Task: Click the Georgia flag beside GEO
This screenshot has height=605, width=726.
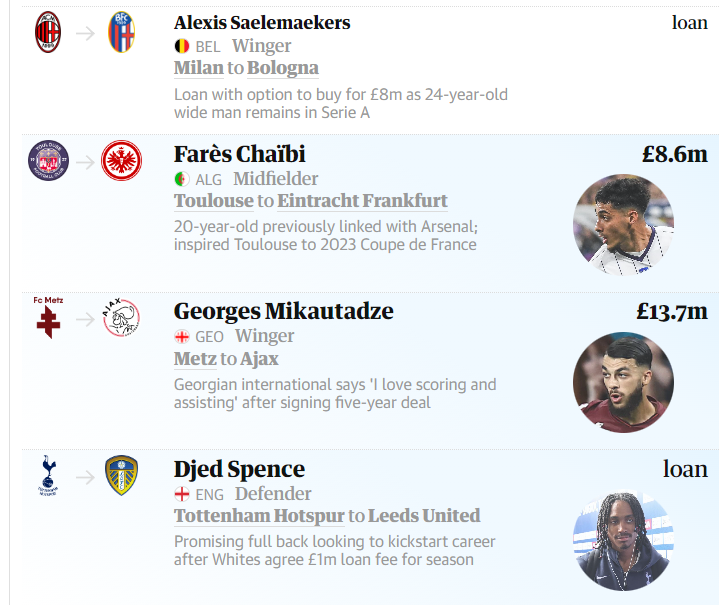Action: [x=182, y=337]
